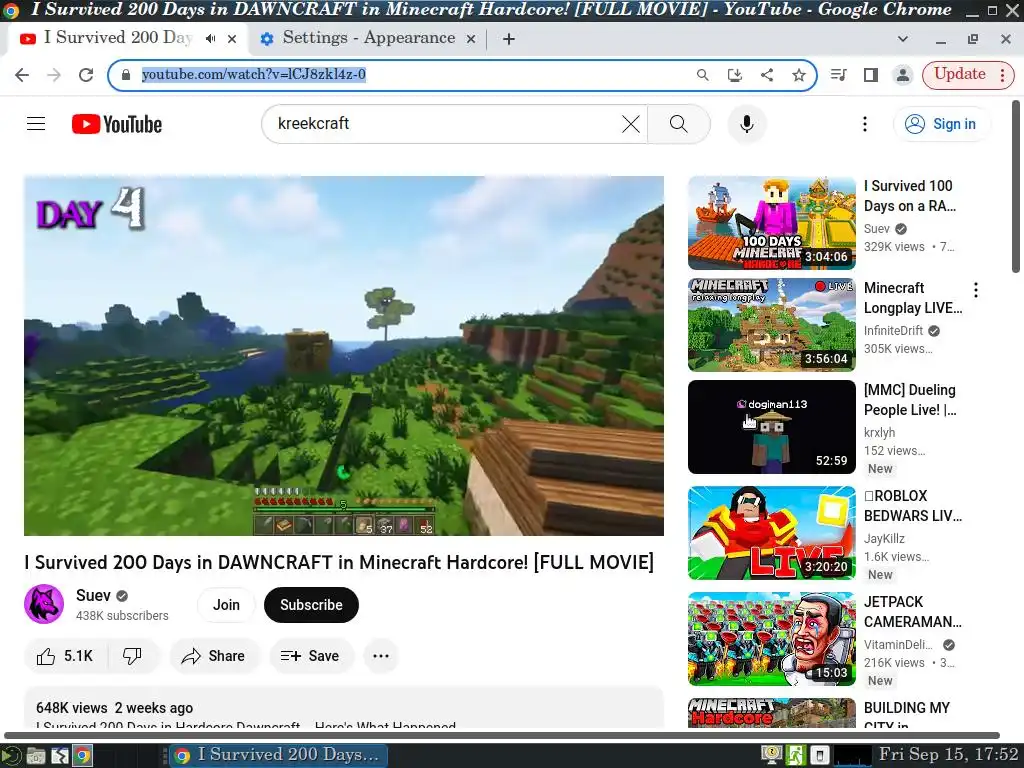Open I Survived 100 Days thumbnail
The image size is (1024, 768).
771,223
